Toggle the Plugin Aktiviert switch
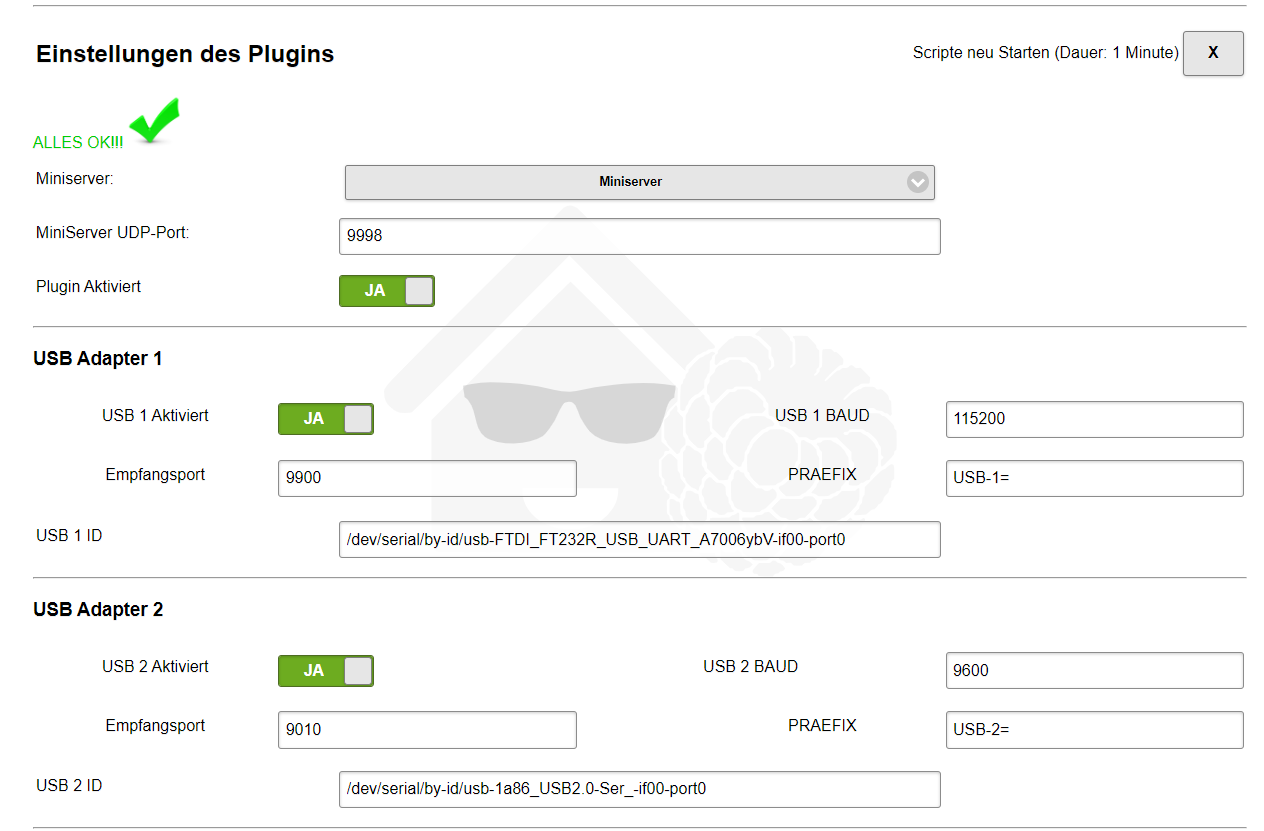 coord(387,291)
